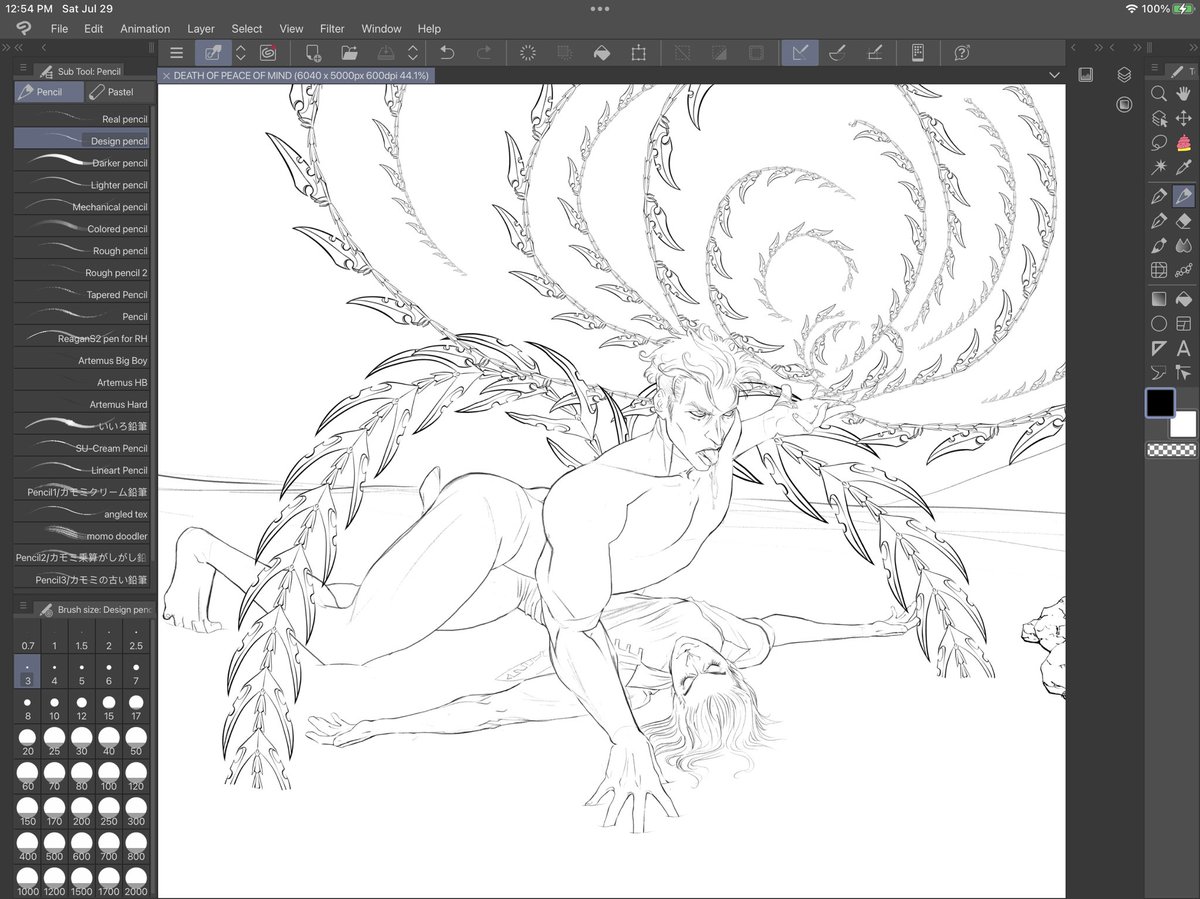Open smartphone connection icon in command bar
The height and width of the screenshot is (899, 1200).
[x=917, y=53]
